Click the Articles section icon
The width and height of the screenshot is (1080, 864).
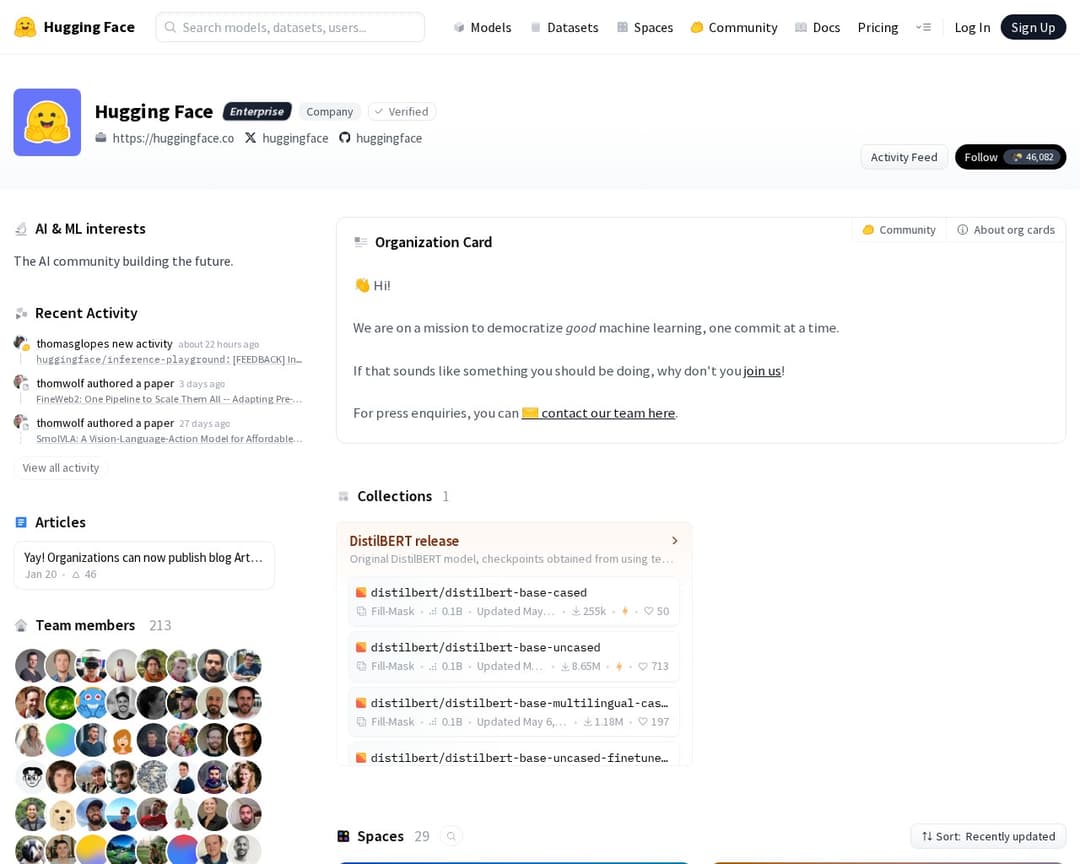pos(21,522)
